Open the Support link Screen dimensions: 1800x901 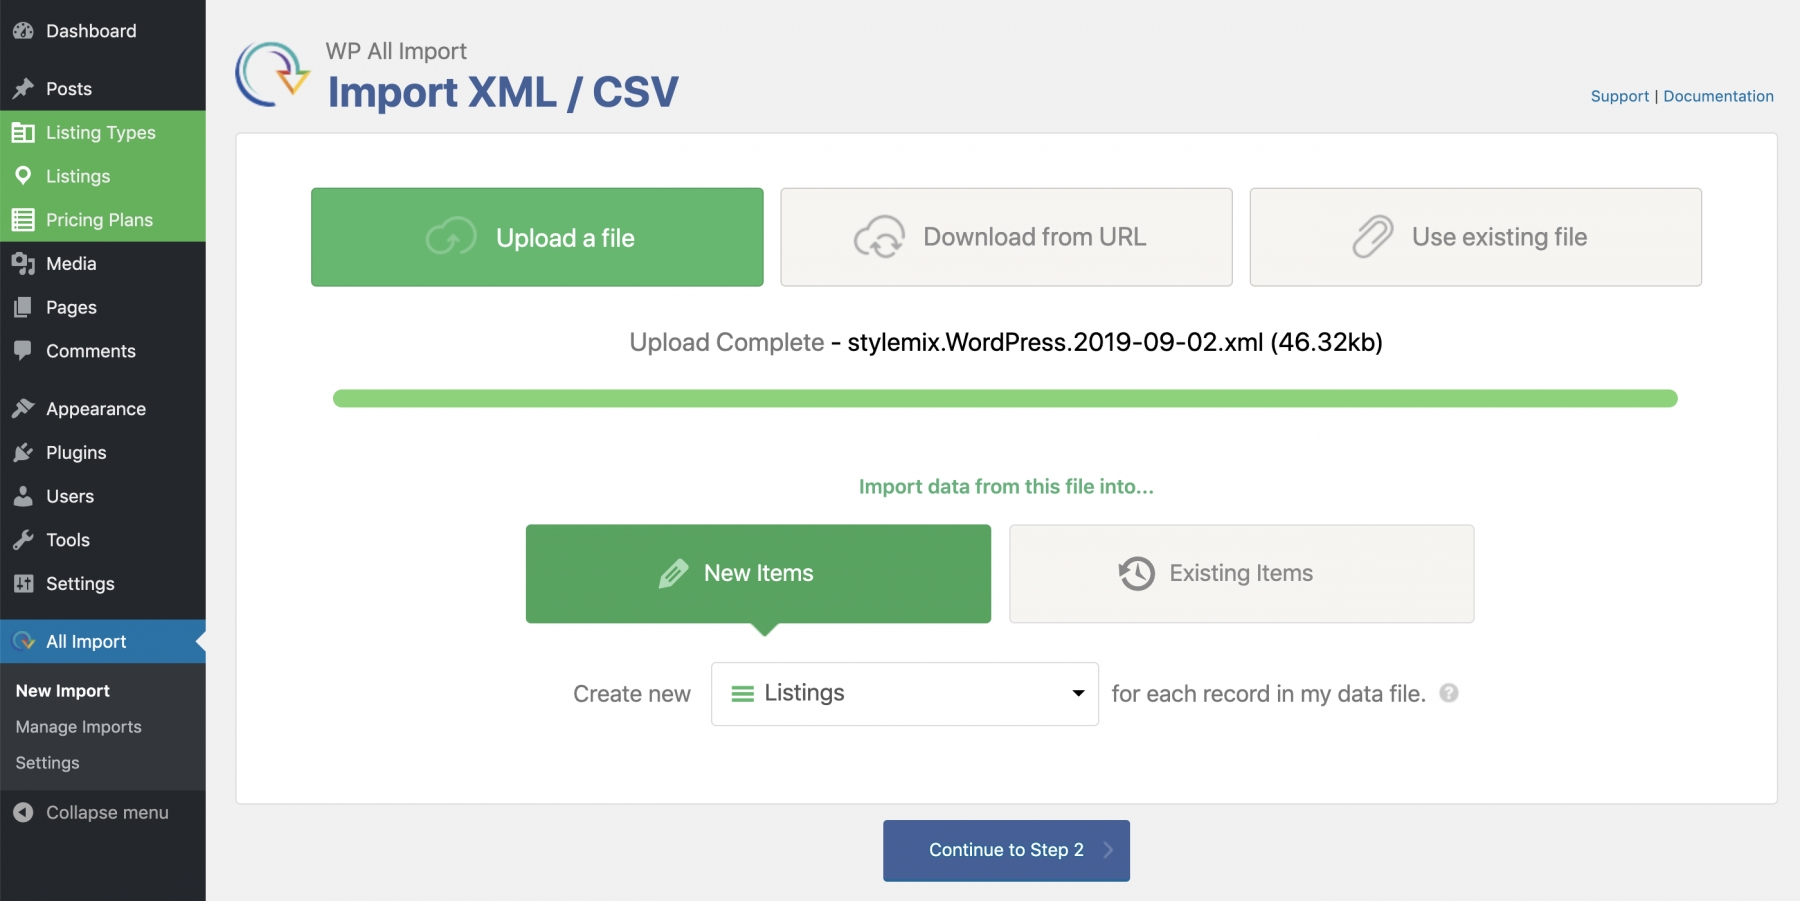click(1619, 96)
